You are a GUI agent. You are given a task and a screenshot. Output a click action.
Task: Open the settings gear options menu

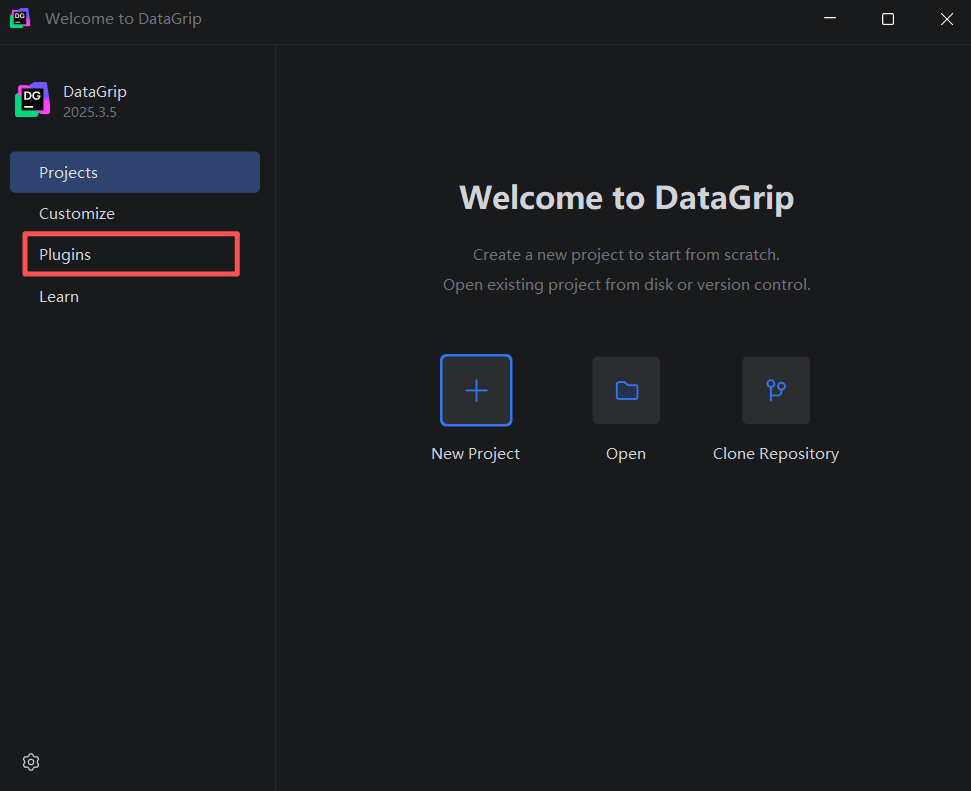[31, 762]
